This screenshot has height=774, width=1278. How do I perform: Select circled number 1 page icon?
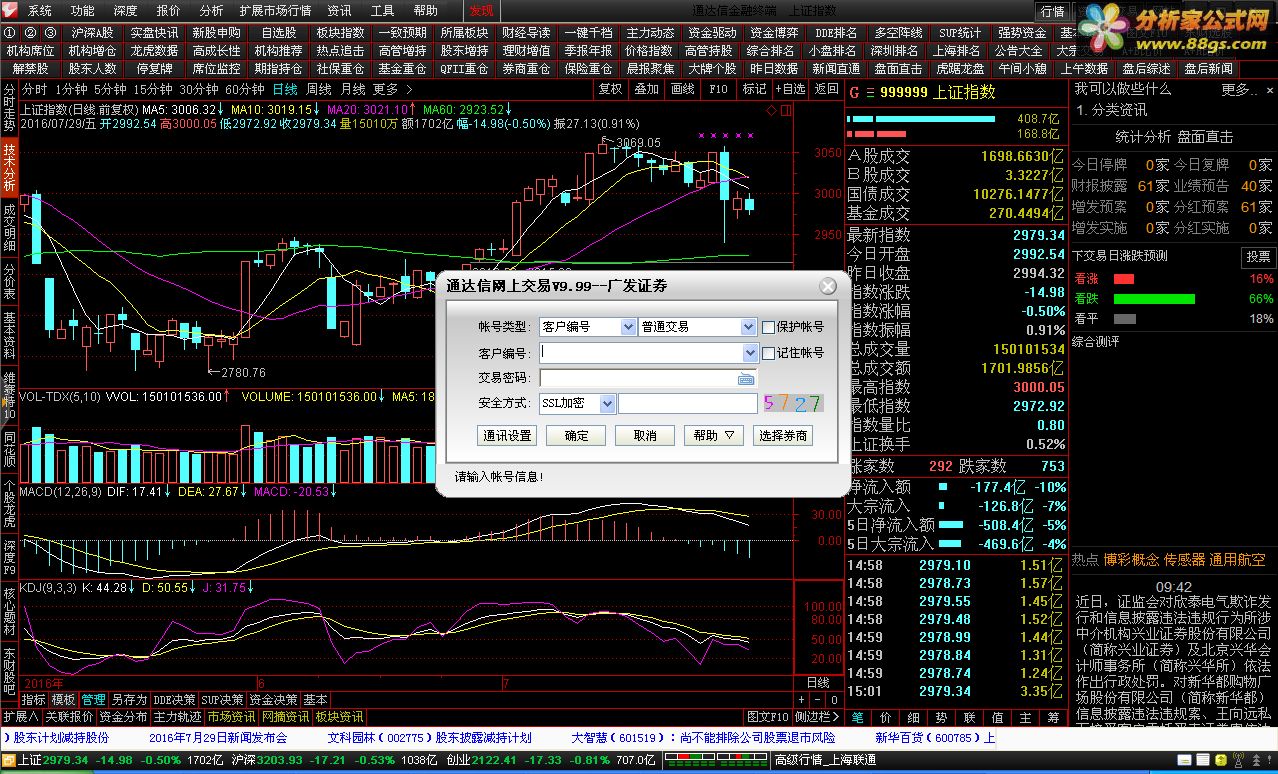coord(10,33)
